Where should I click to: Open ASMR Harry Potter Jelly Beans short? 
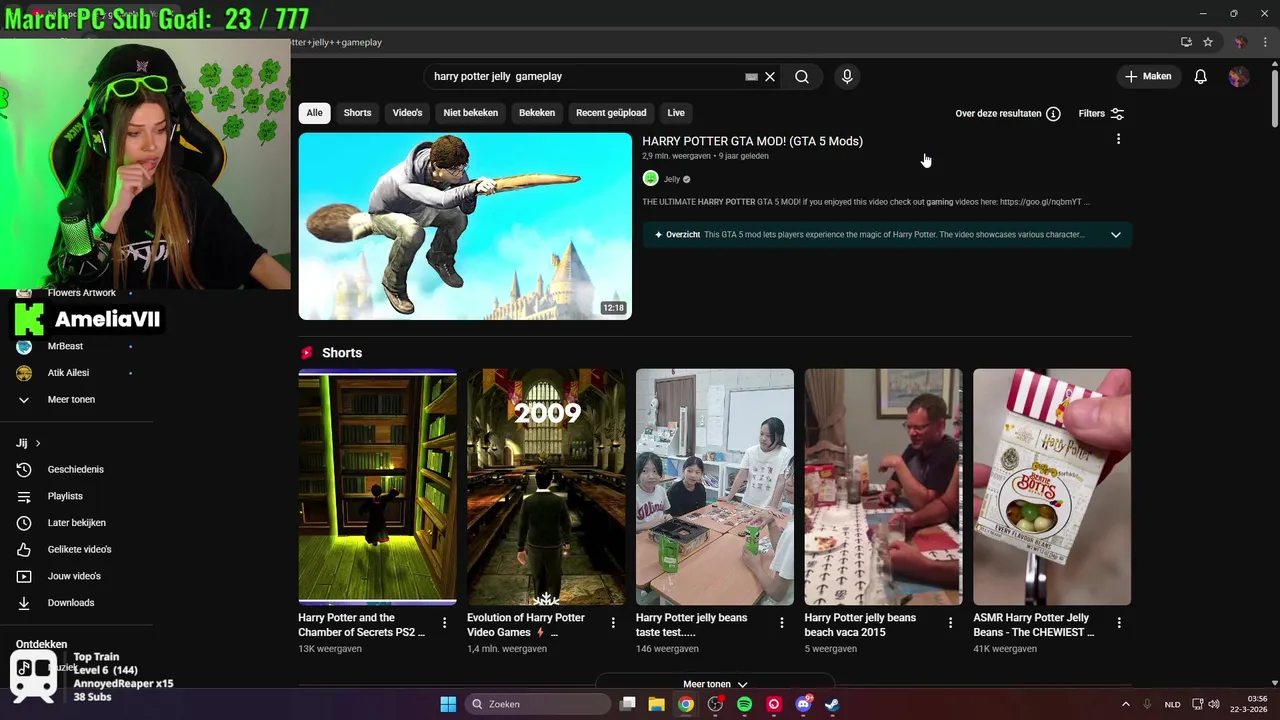[1052, 487]
